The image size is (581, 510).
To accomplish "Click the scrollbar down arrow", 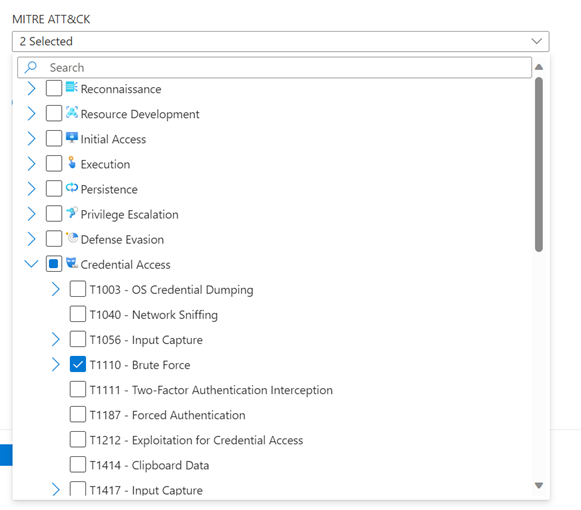I will tap(539, 485).
